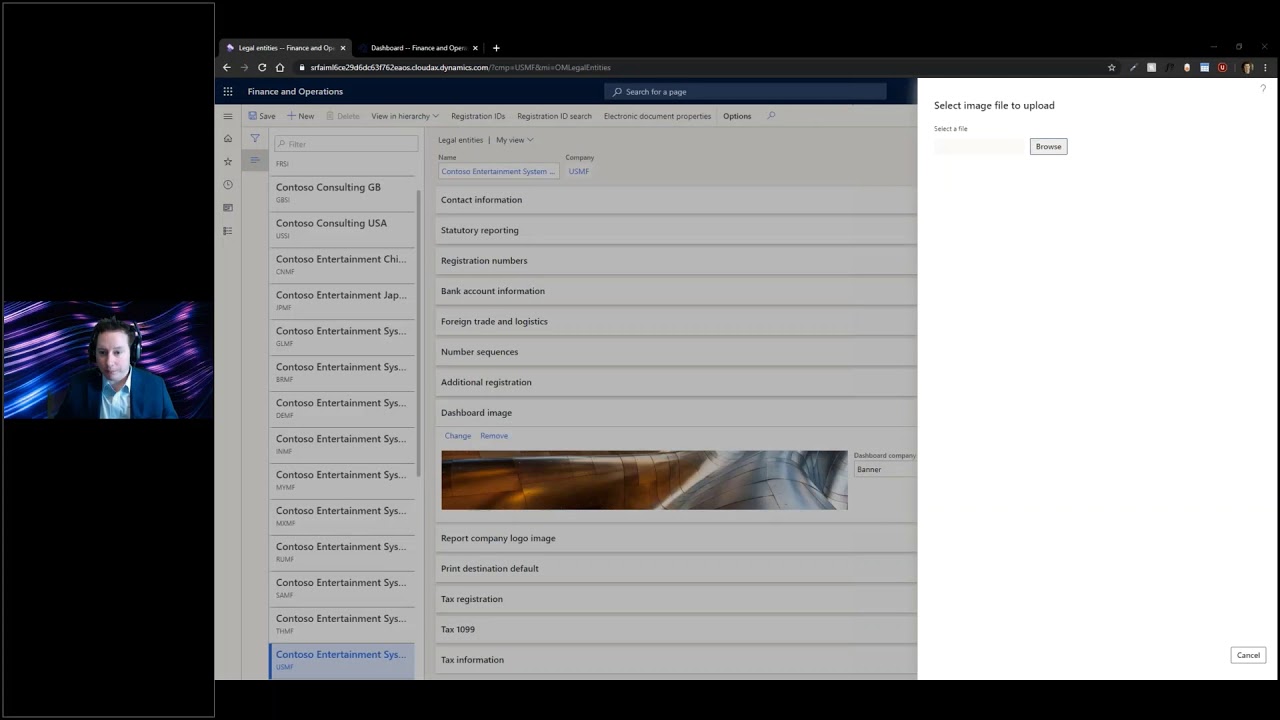The image size is (1280, 720).
Task: Cancel the image upload pane
Action: (x=1248, y=655)
